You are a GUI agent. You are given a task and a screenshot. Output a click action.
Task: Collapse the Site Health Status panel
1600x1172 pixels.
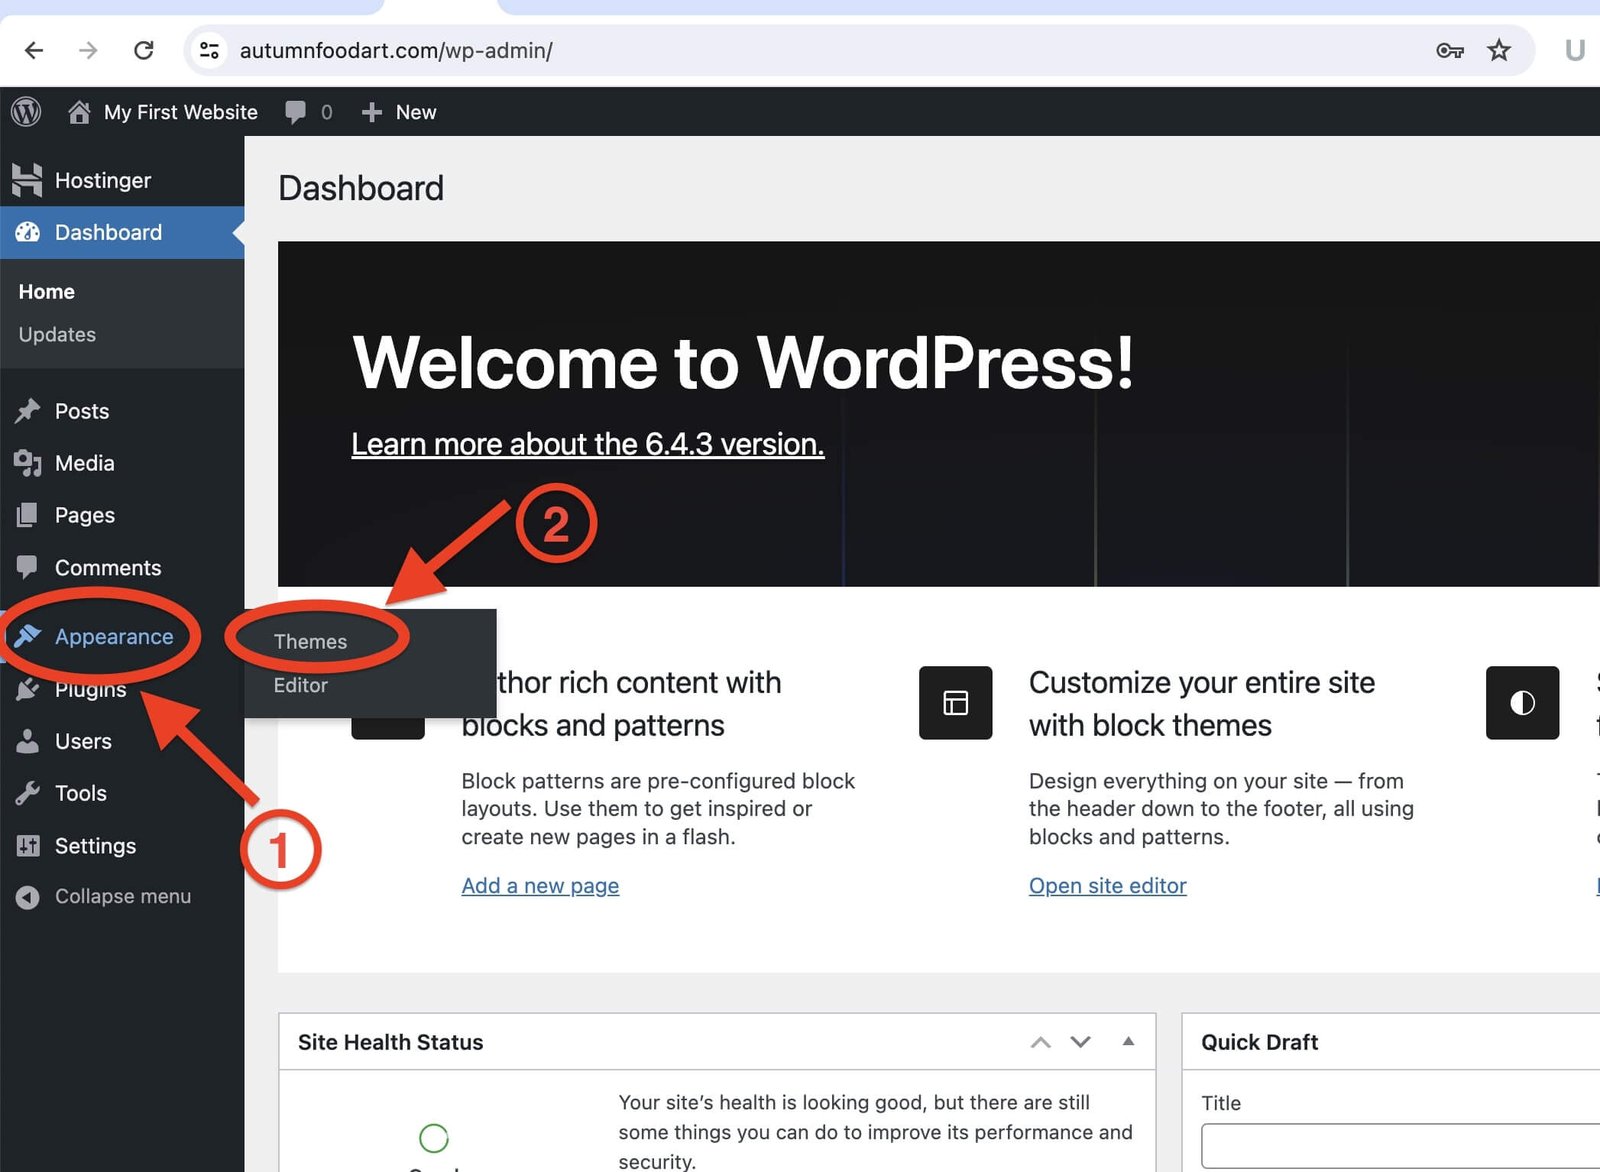(x=1128, y=1041)
